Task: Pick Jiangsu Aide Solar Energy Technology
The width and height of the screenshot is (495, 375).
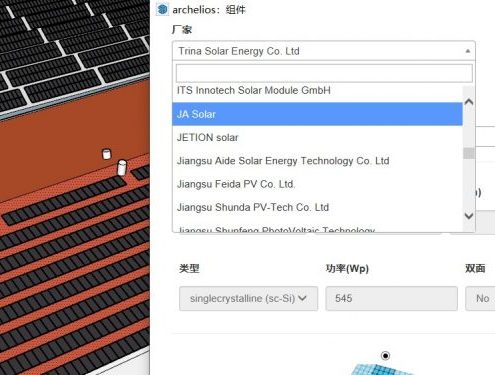Action: pos(317,161)
